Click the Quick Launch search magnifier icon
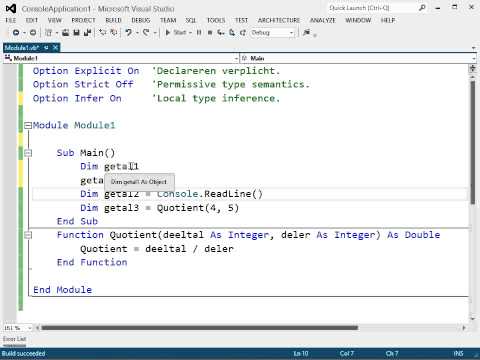The width and height of the screenshot is (480, 360). 422,8
